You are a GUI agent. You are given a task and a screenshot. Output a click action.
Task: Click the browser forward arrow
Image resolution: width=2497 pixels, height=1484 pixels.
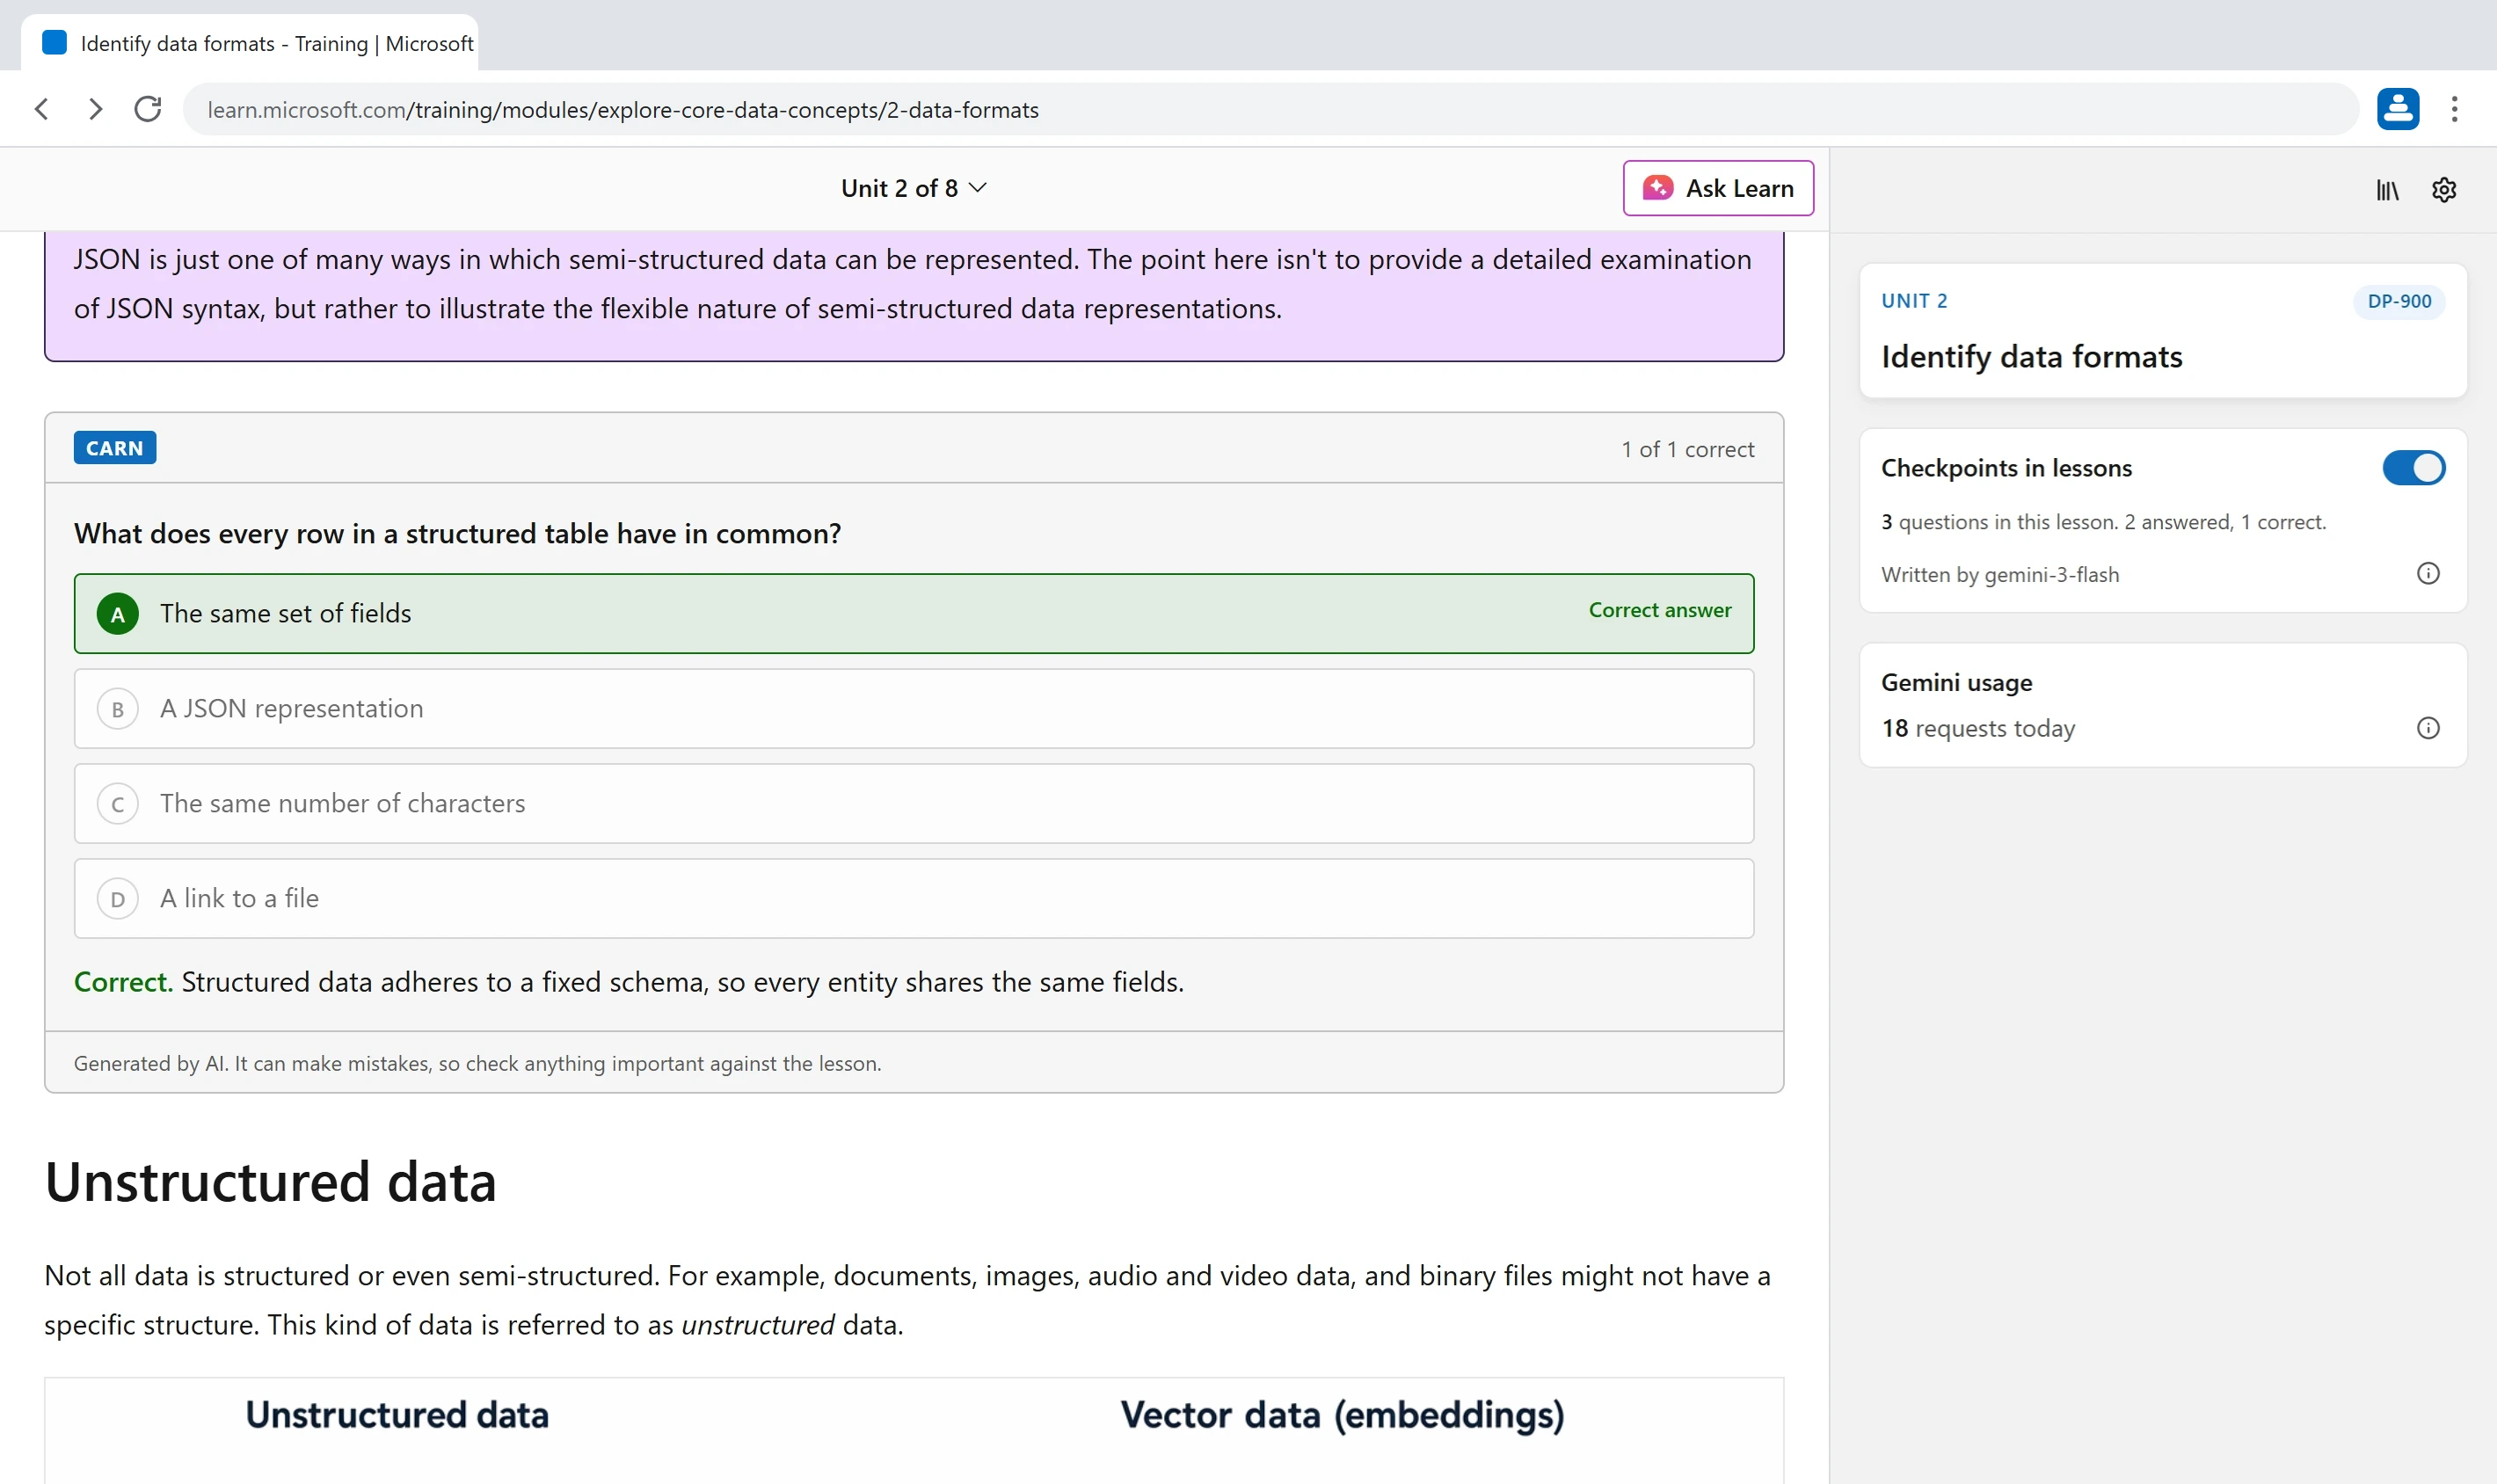point(95,109)
